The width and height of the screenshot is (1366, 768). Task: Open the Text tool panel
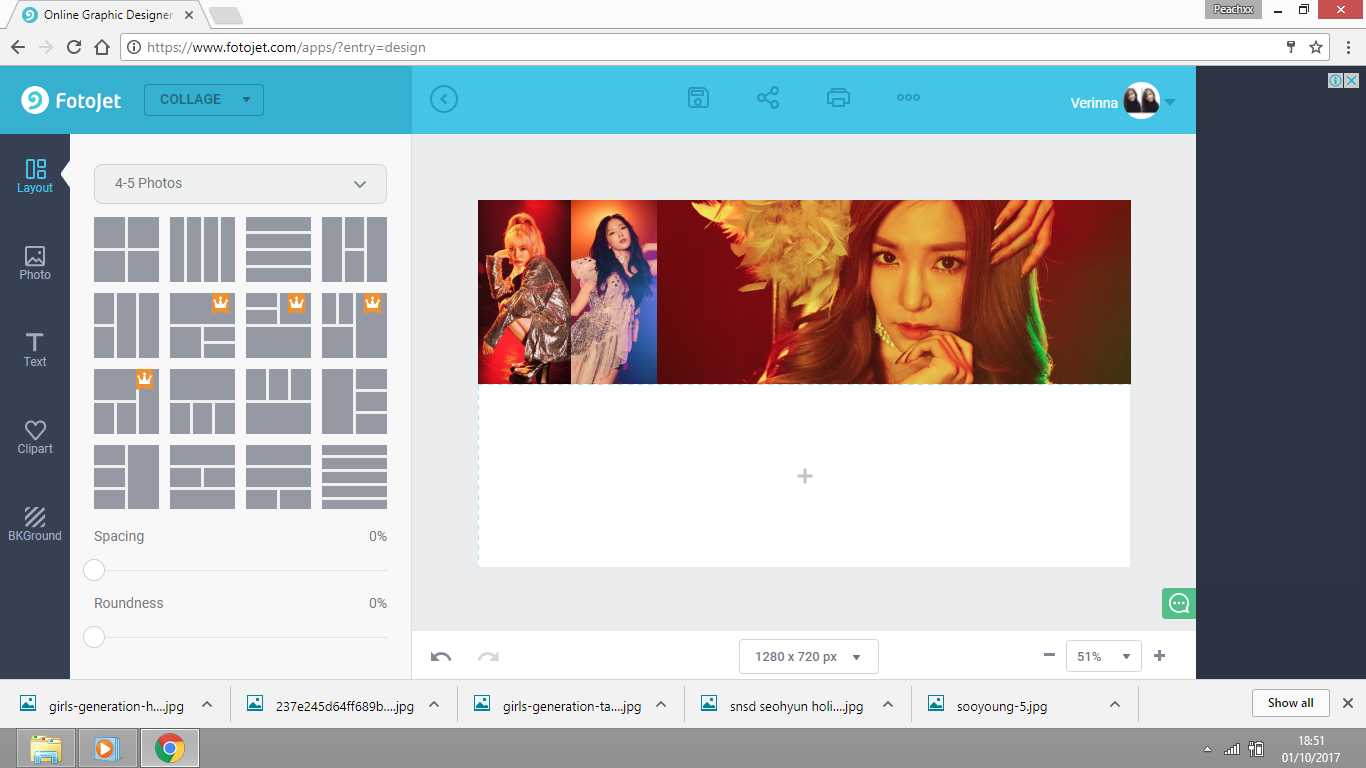pos(35,349)
